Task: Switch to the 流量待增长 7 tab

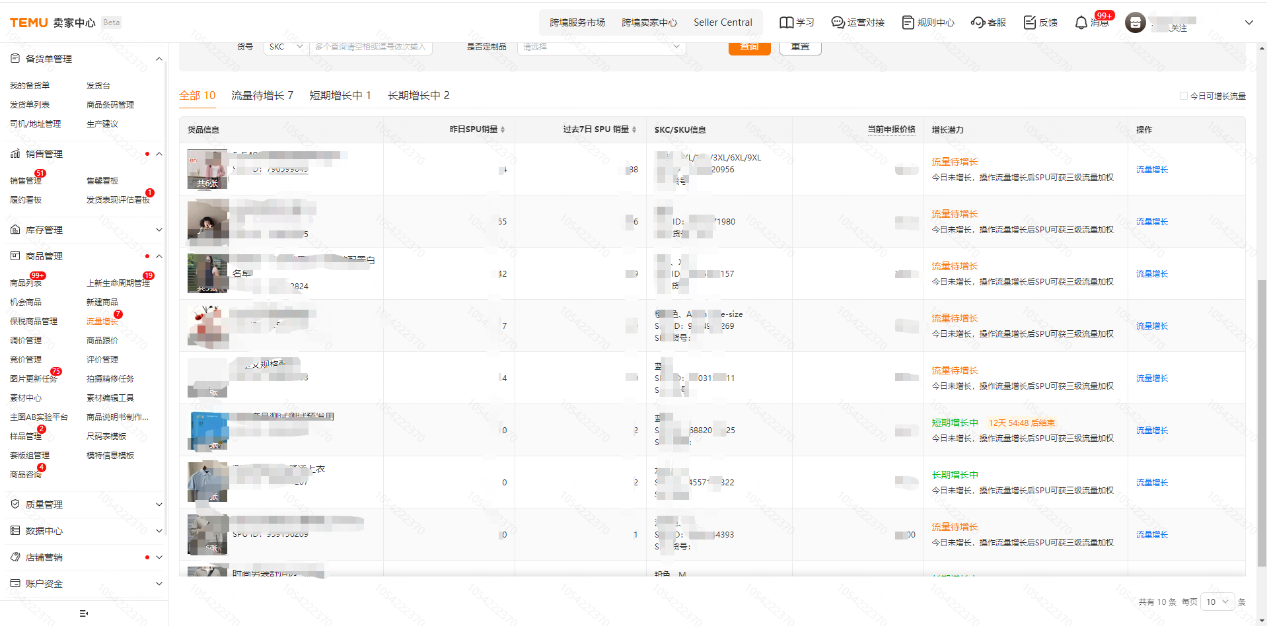Action: point(262,96)
